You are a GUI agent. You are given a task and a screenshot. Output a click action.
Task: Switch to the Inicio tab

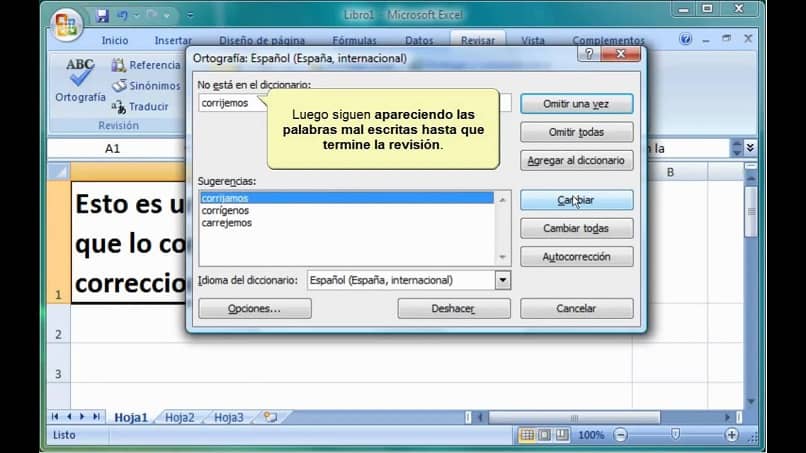pyautogui.click(x=115, y=40)
